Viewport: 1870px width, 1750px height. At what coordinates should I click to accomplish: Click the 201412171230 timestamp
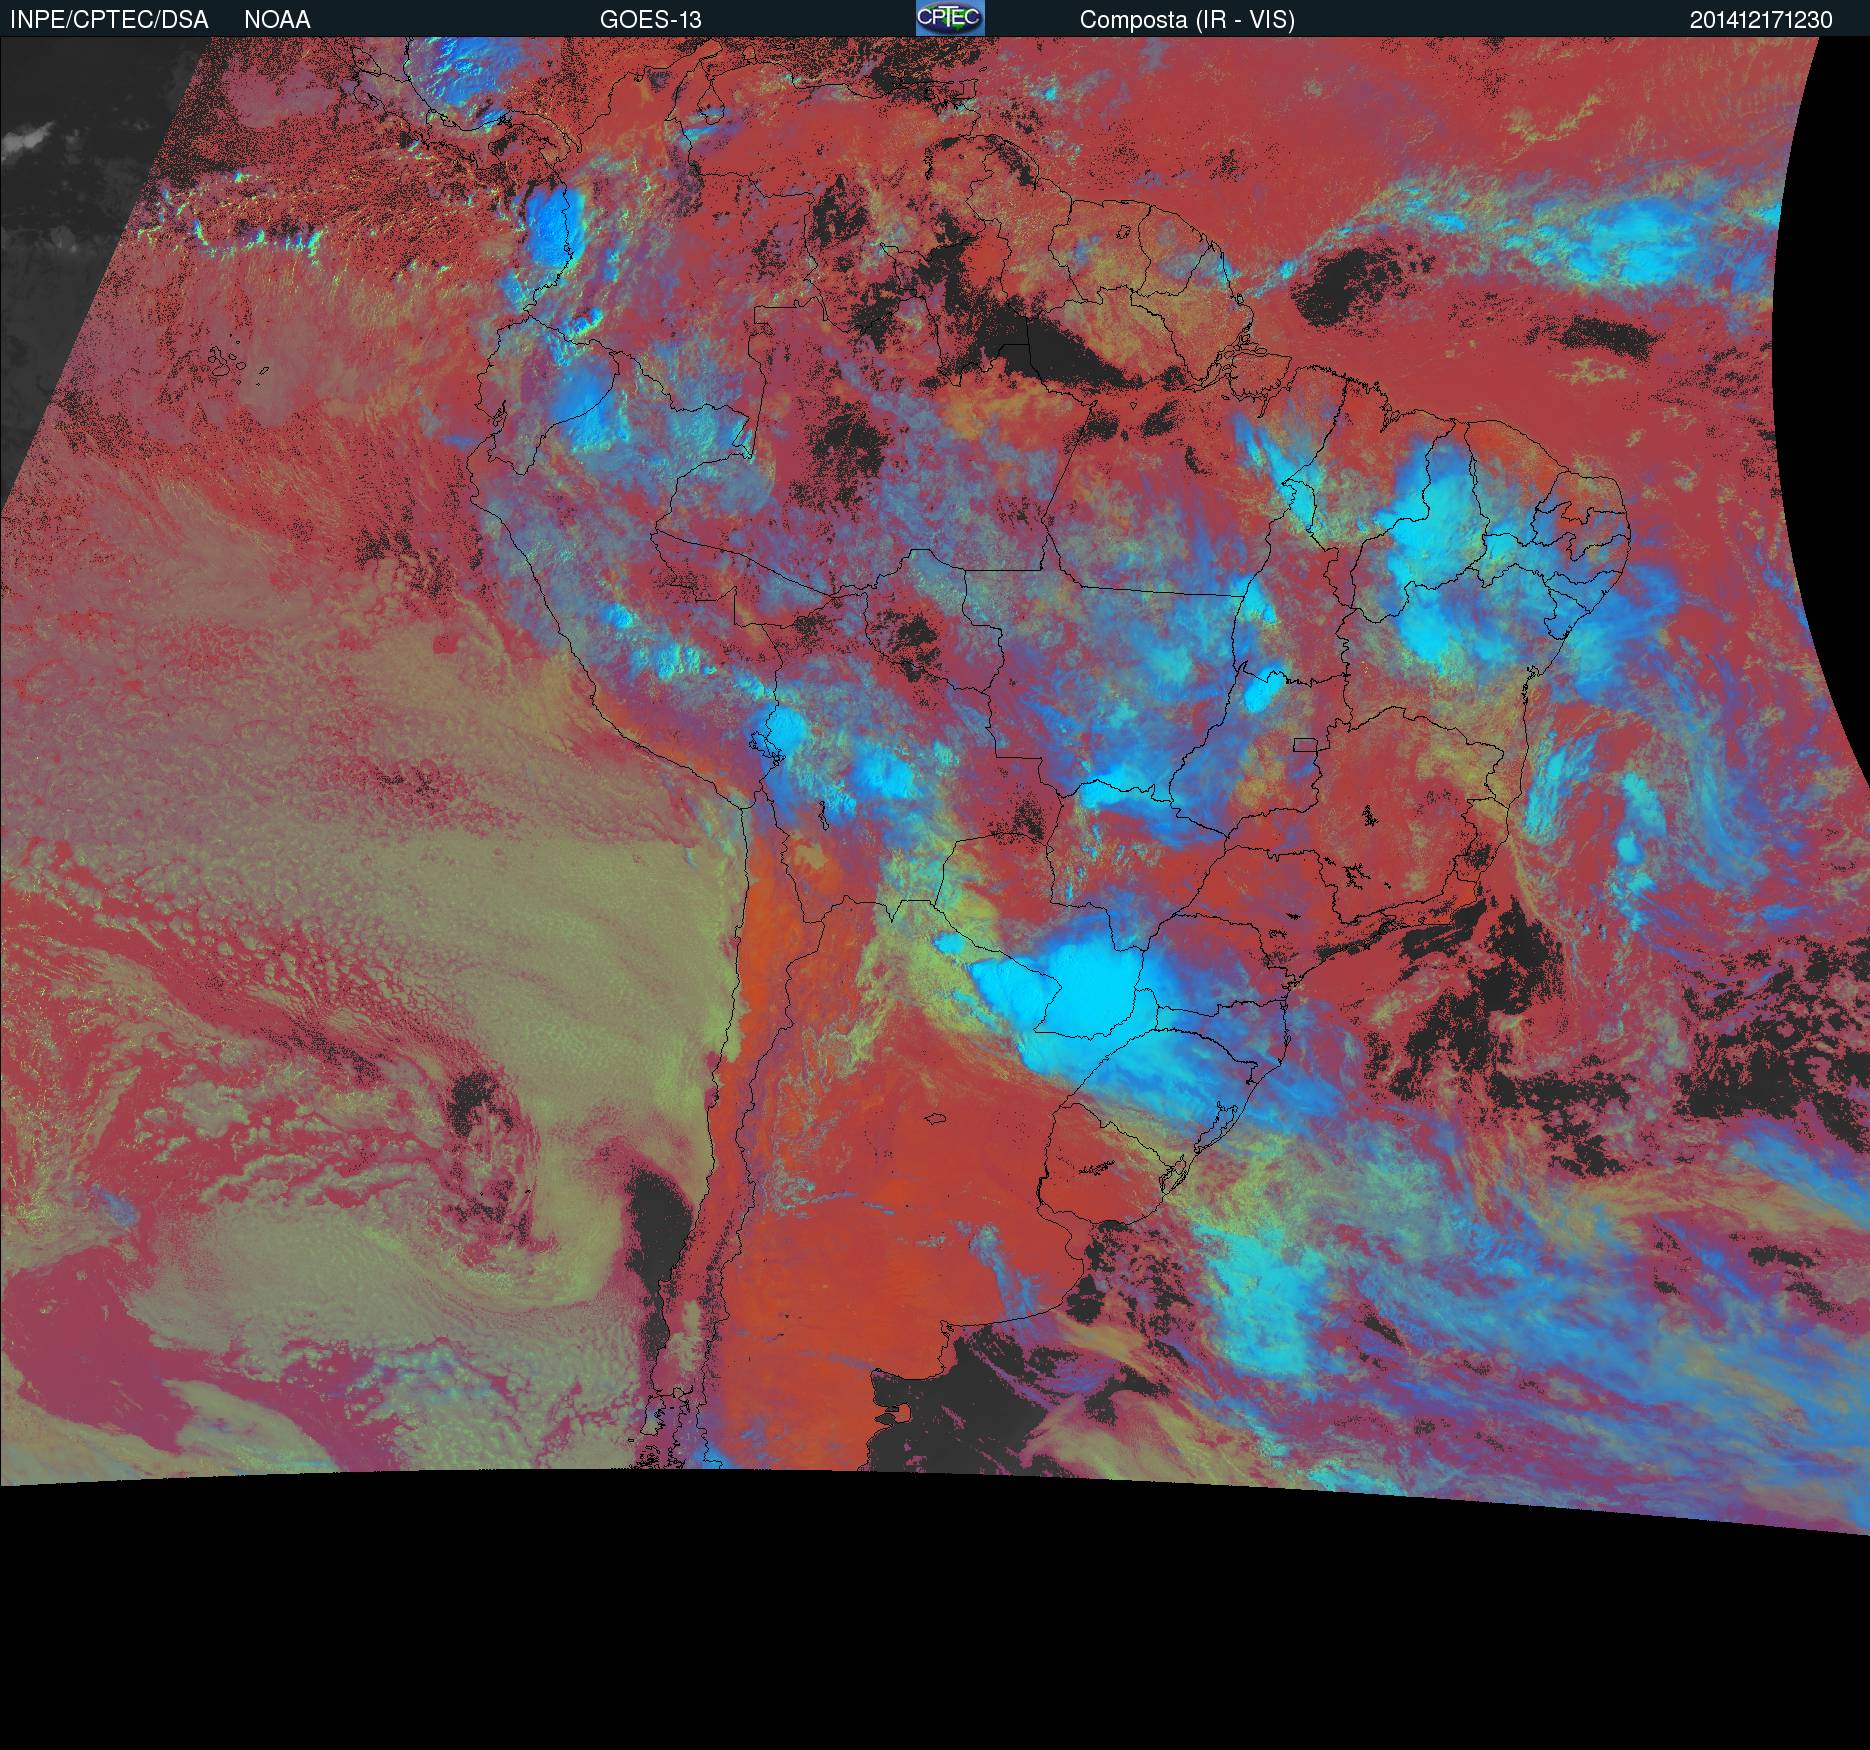(1761, 20)
